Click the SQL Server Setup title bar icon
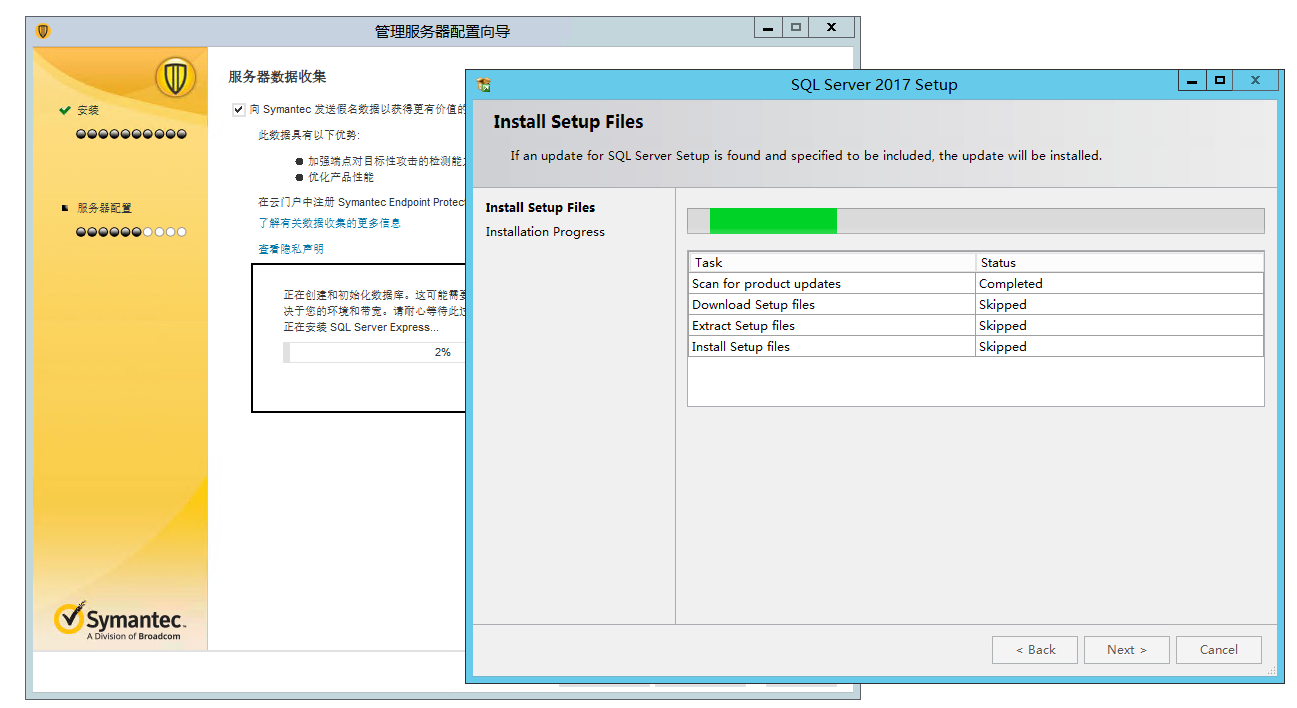Screen dimensions: 1297x708 [484, 85]
